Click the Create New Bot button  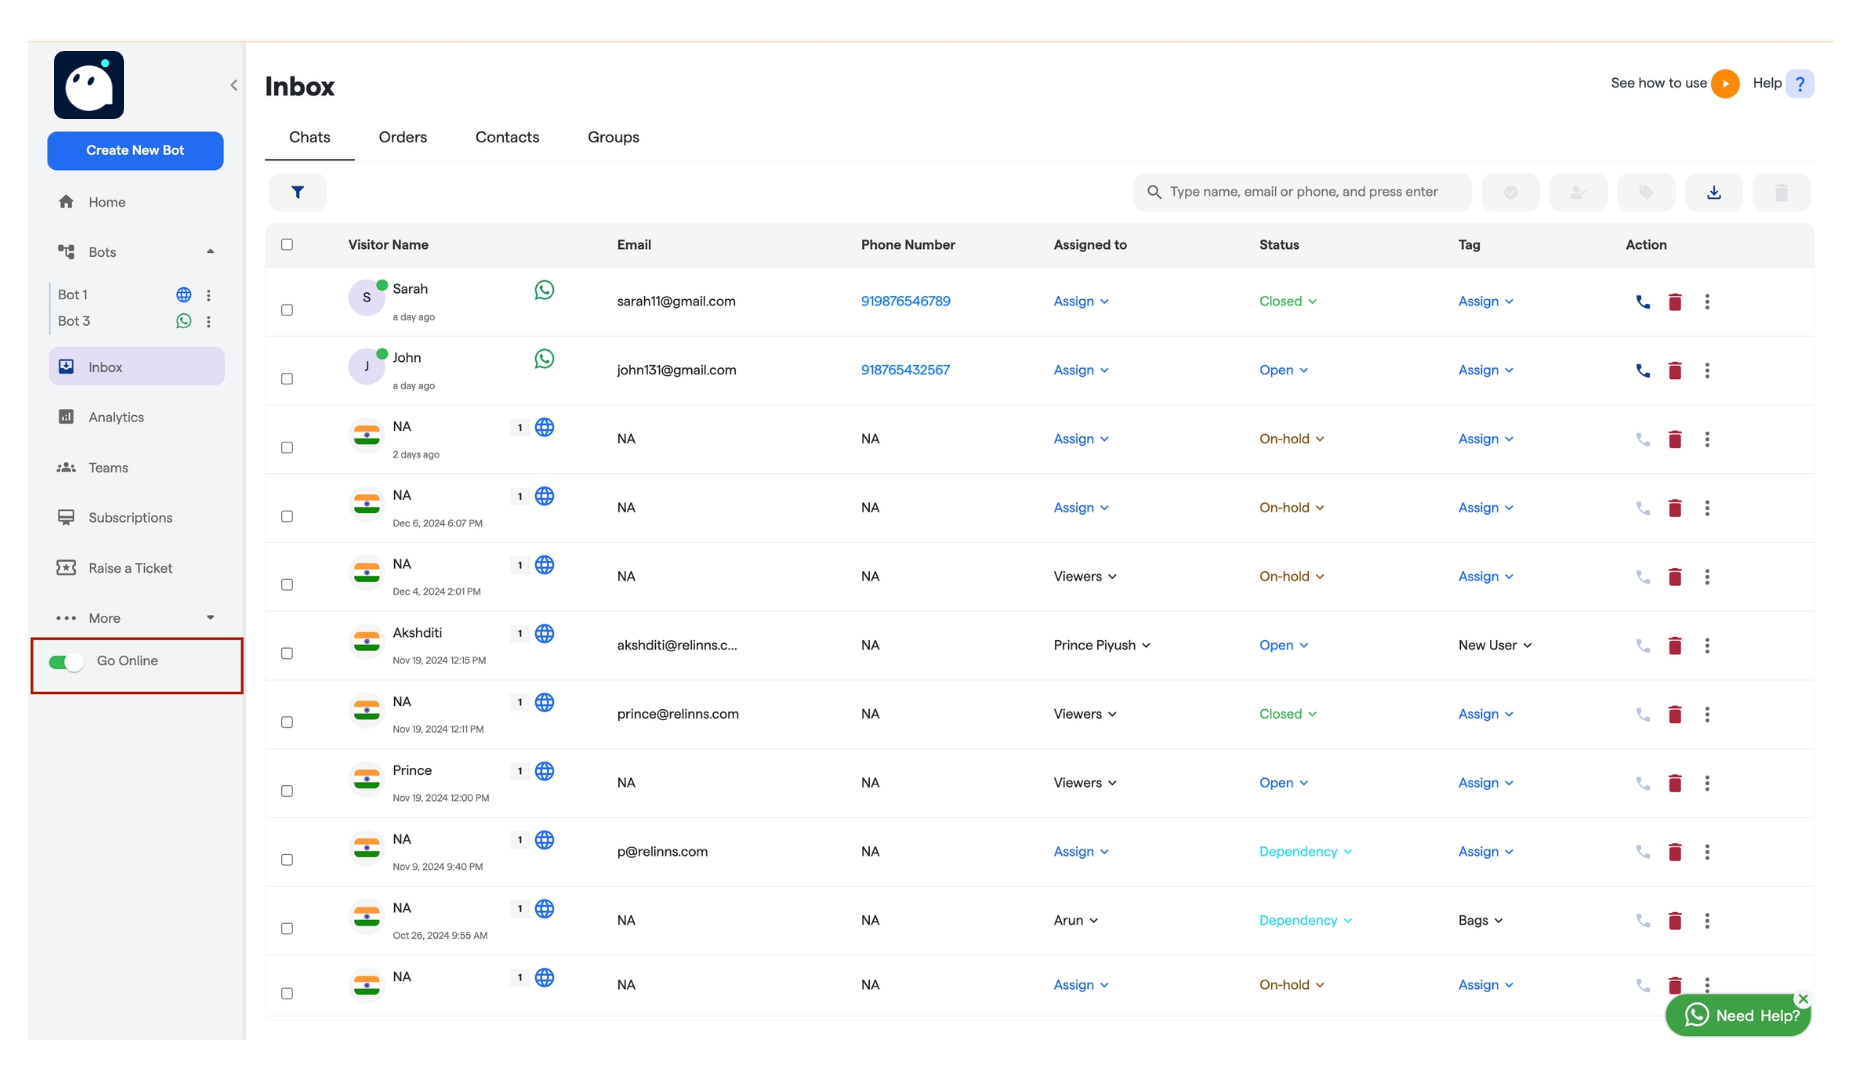coord(135,151)
